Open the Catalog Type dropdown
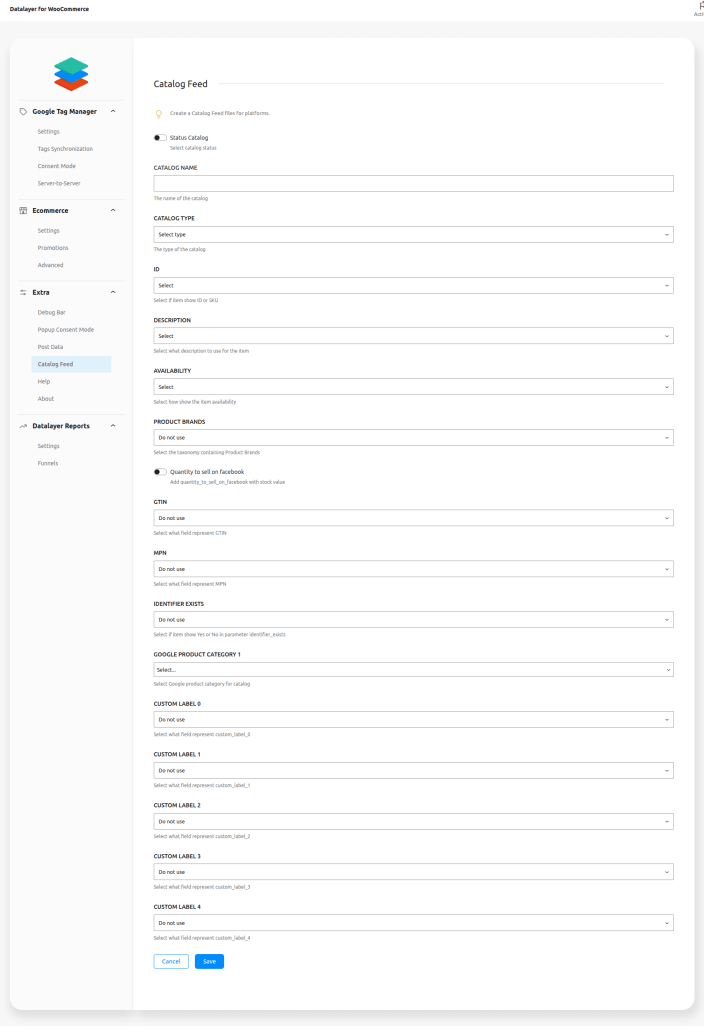 (x=413, y=235)
